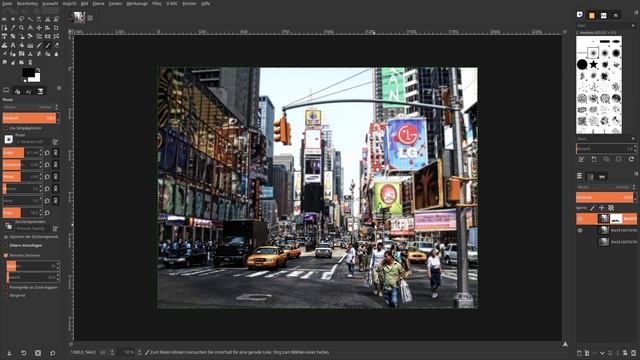The width and height of the screenshot is (640, 360).
Task: Select the Scissors Select tool
Action: point(48,19)
